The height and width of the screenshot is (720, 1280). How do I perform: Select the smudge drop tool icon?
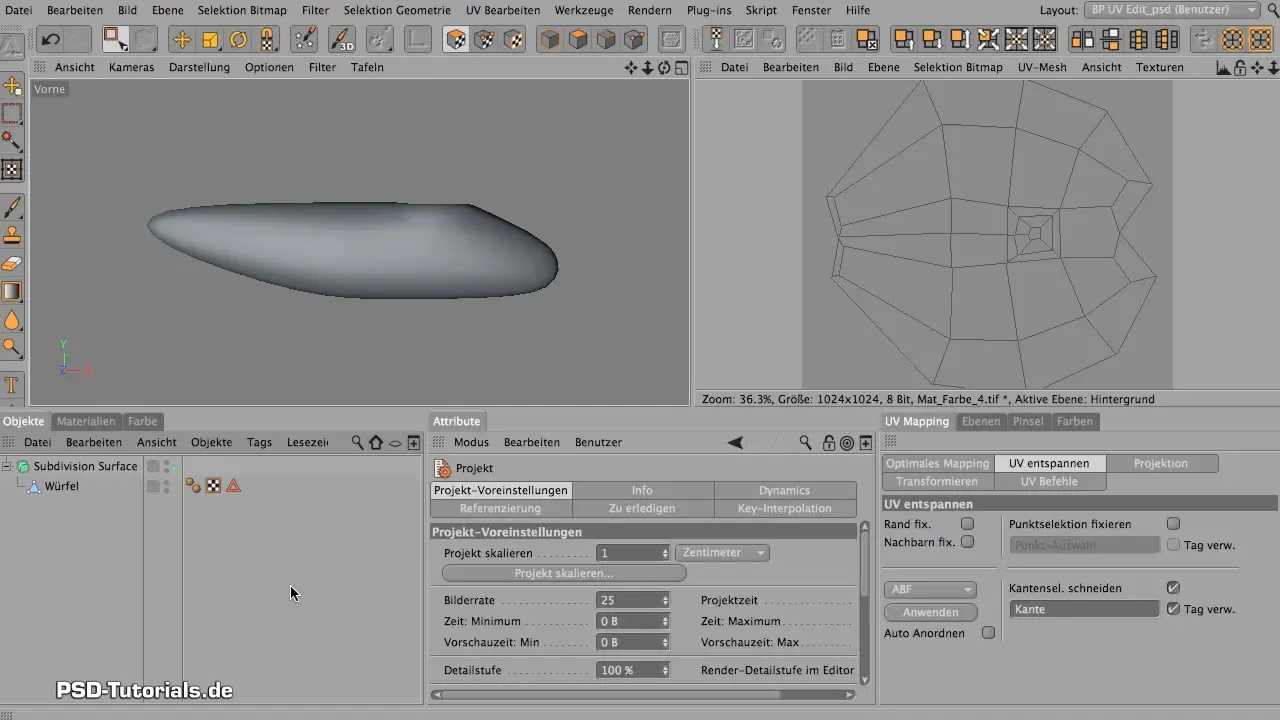(x=13, y=320)
